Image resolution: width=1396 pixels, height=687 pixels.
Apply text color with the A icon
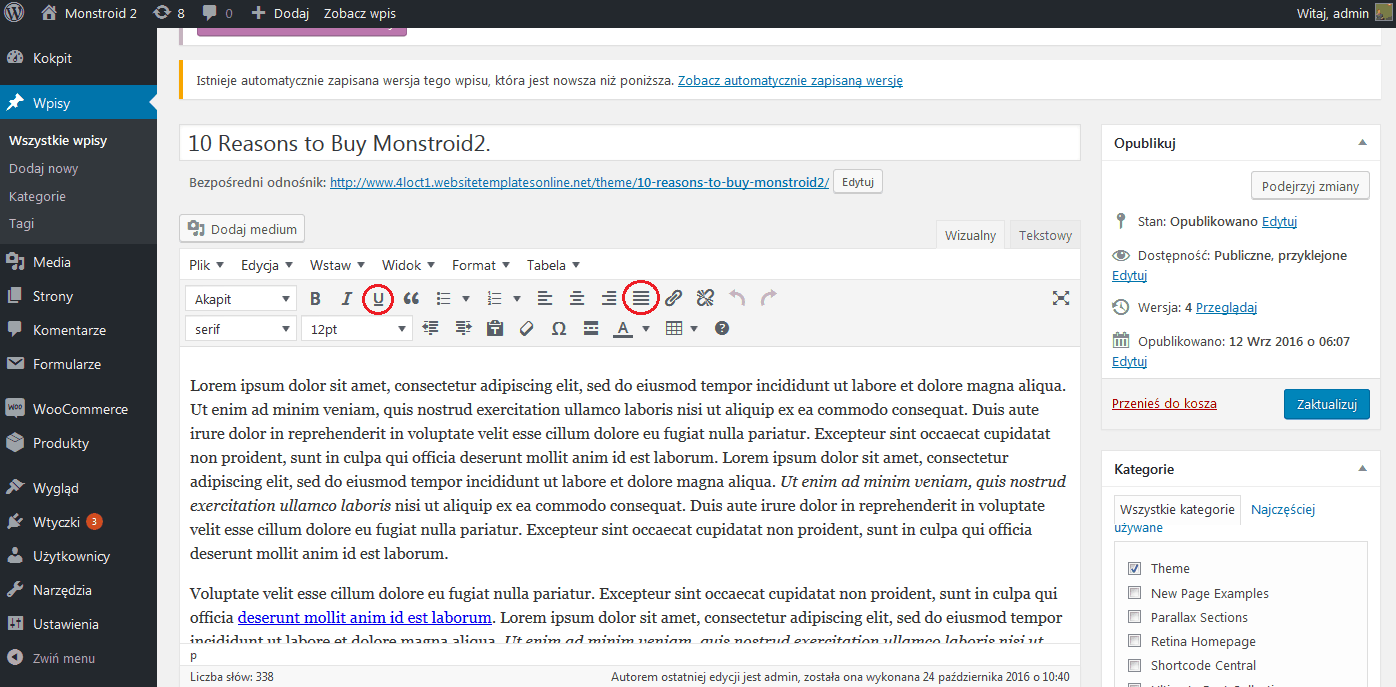pyautogui.click(x=623, y=328)
